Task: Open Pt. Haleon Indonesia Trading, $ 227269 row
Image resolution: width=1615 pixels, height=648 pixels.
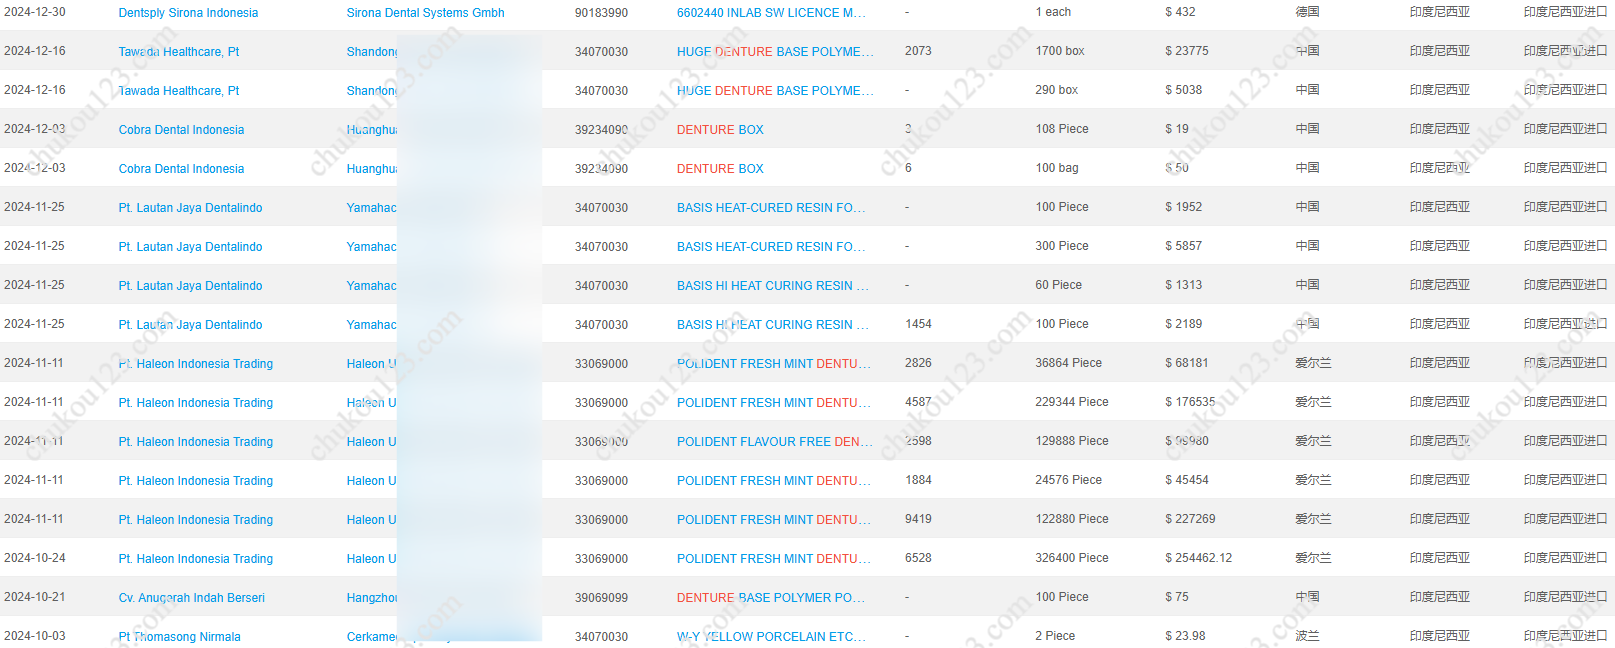Action: 195,520
